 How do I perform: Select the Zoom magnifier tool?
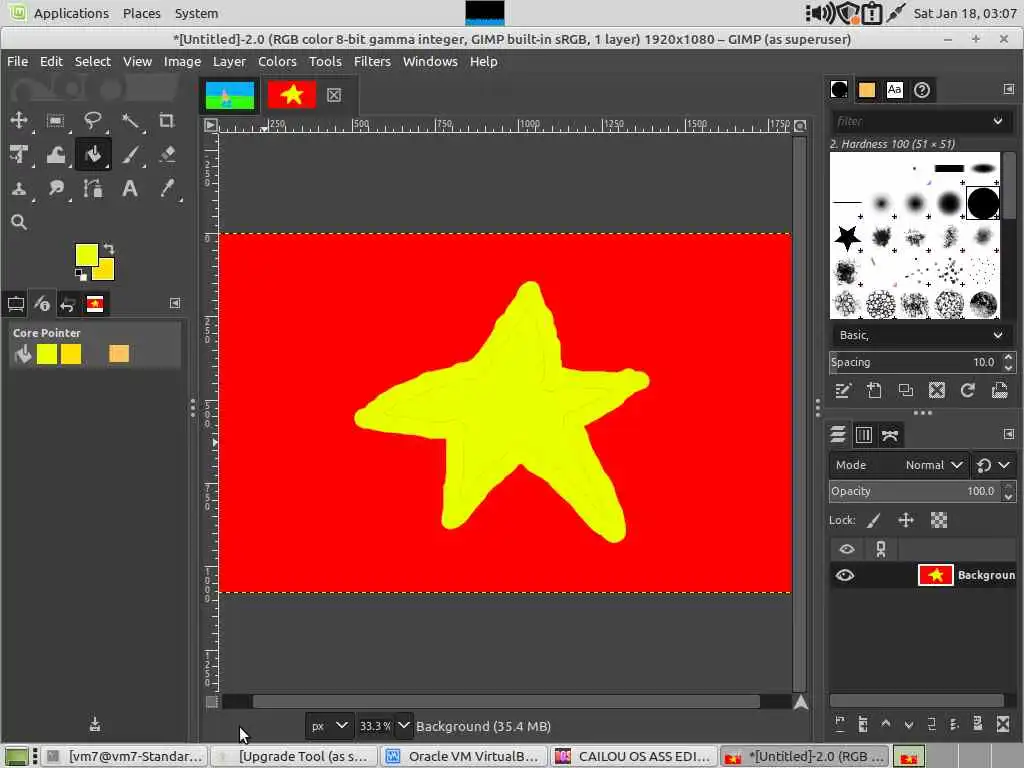click(x=19, y=223)
